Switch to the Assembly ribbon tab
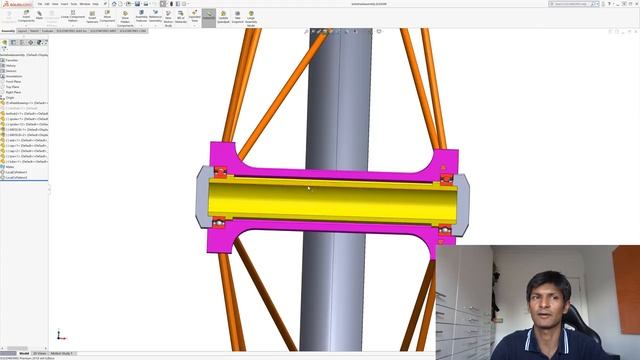Image resolution: width=640 pixels, height=360 pixels. click(8, 31)
